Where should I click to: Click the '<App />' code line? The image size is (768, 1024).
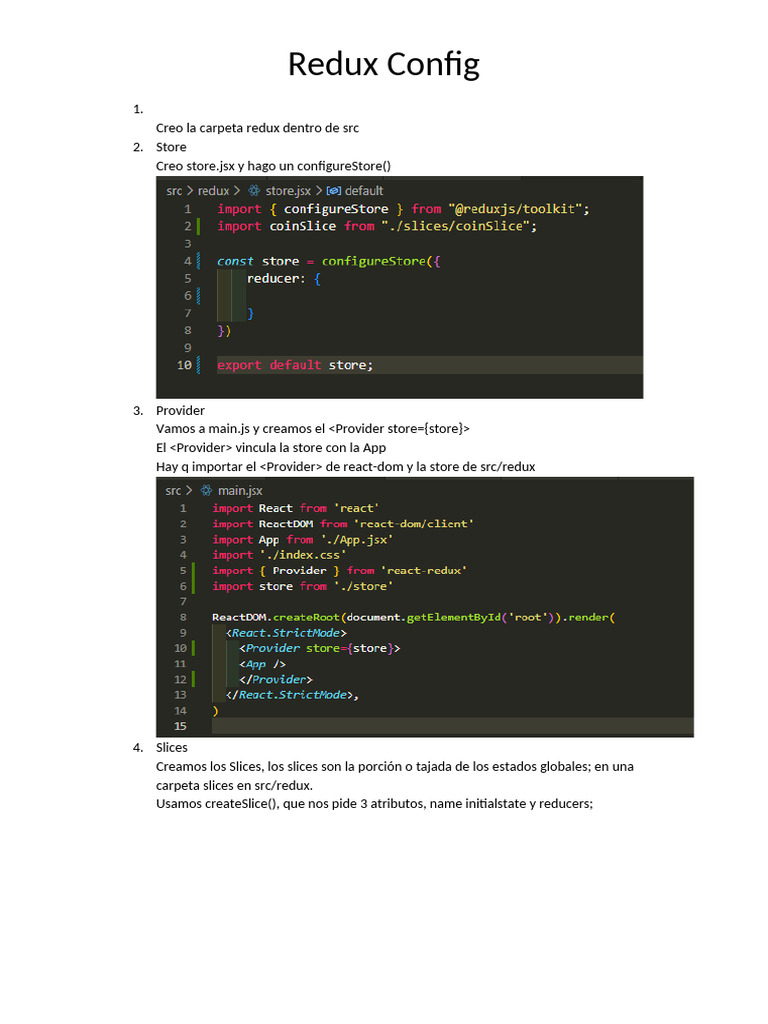pos(262,664)
